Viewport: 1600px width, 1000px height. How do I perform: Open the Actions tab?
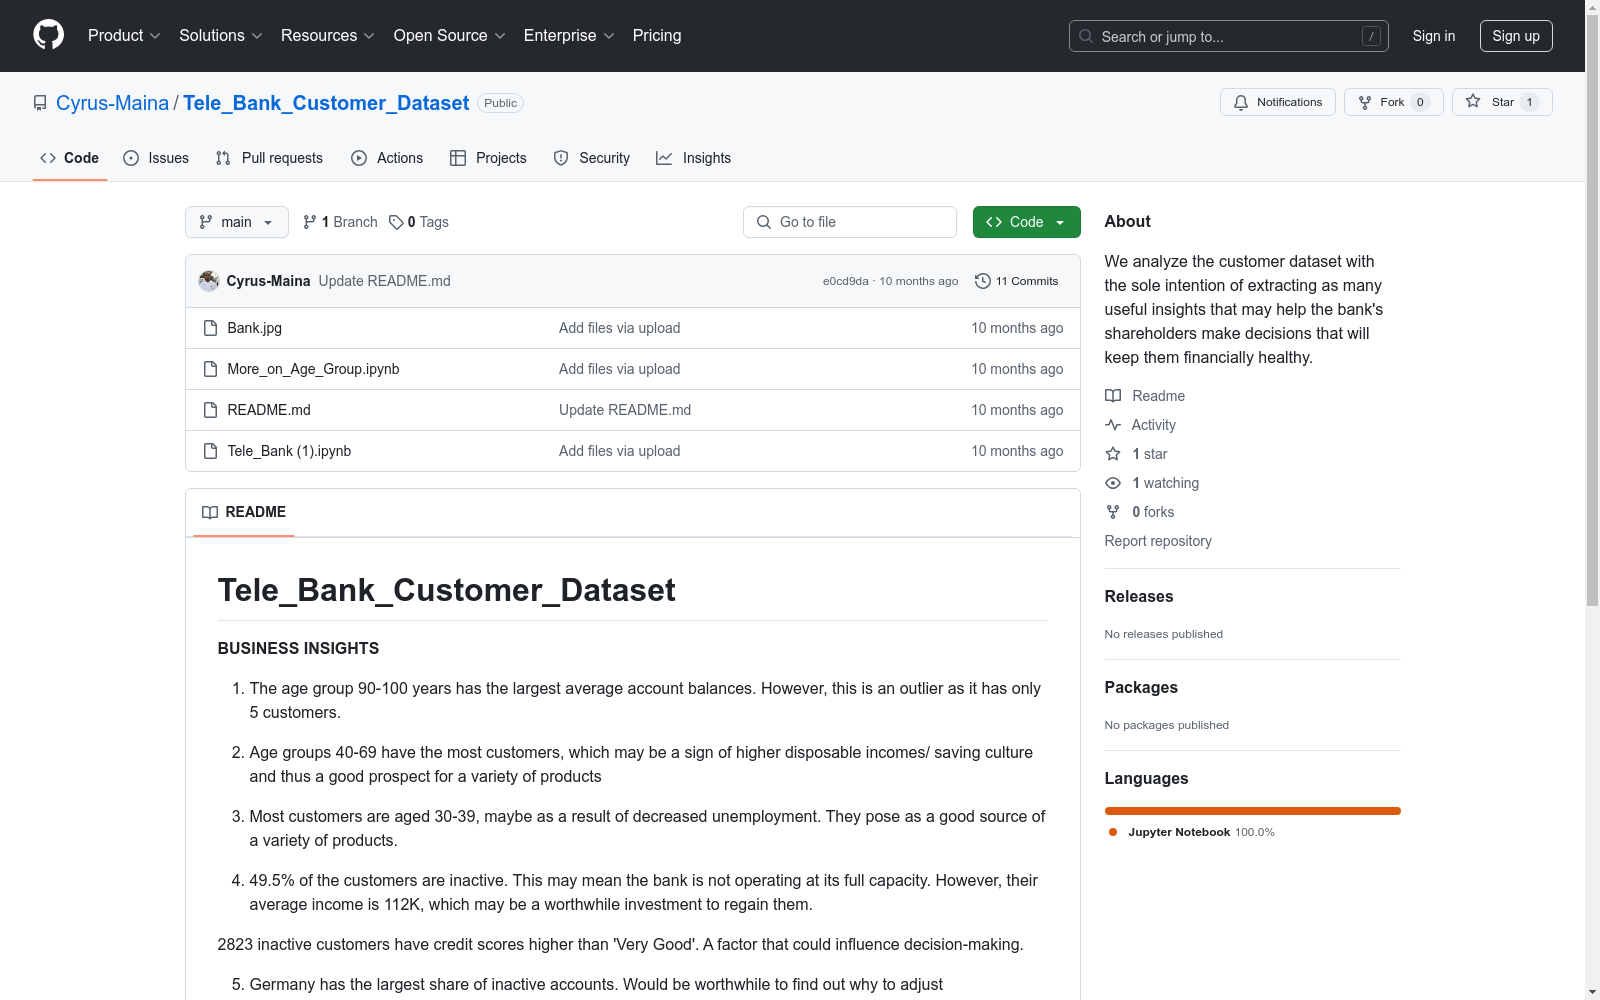387,158
